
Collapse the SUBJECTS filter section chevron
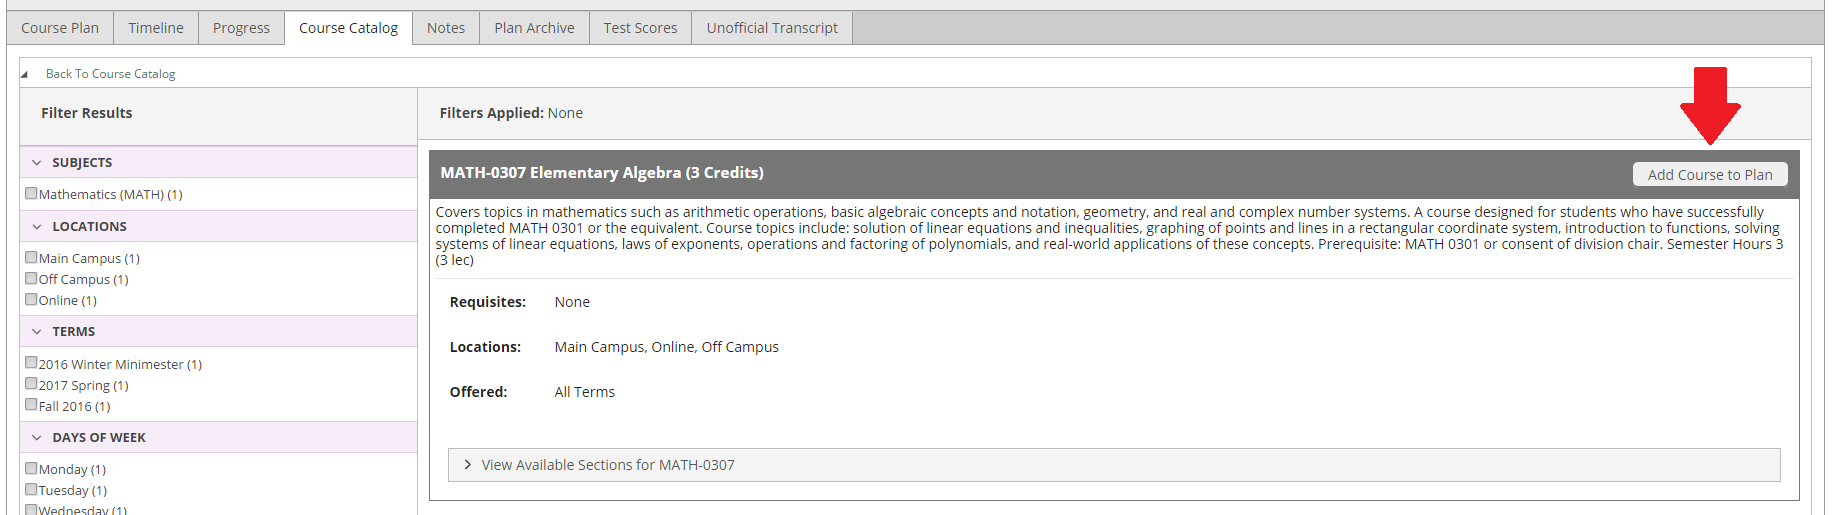click(x=37, y=163)
